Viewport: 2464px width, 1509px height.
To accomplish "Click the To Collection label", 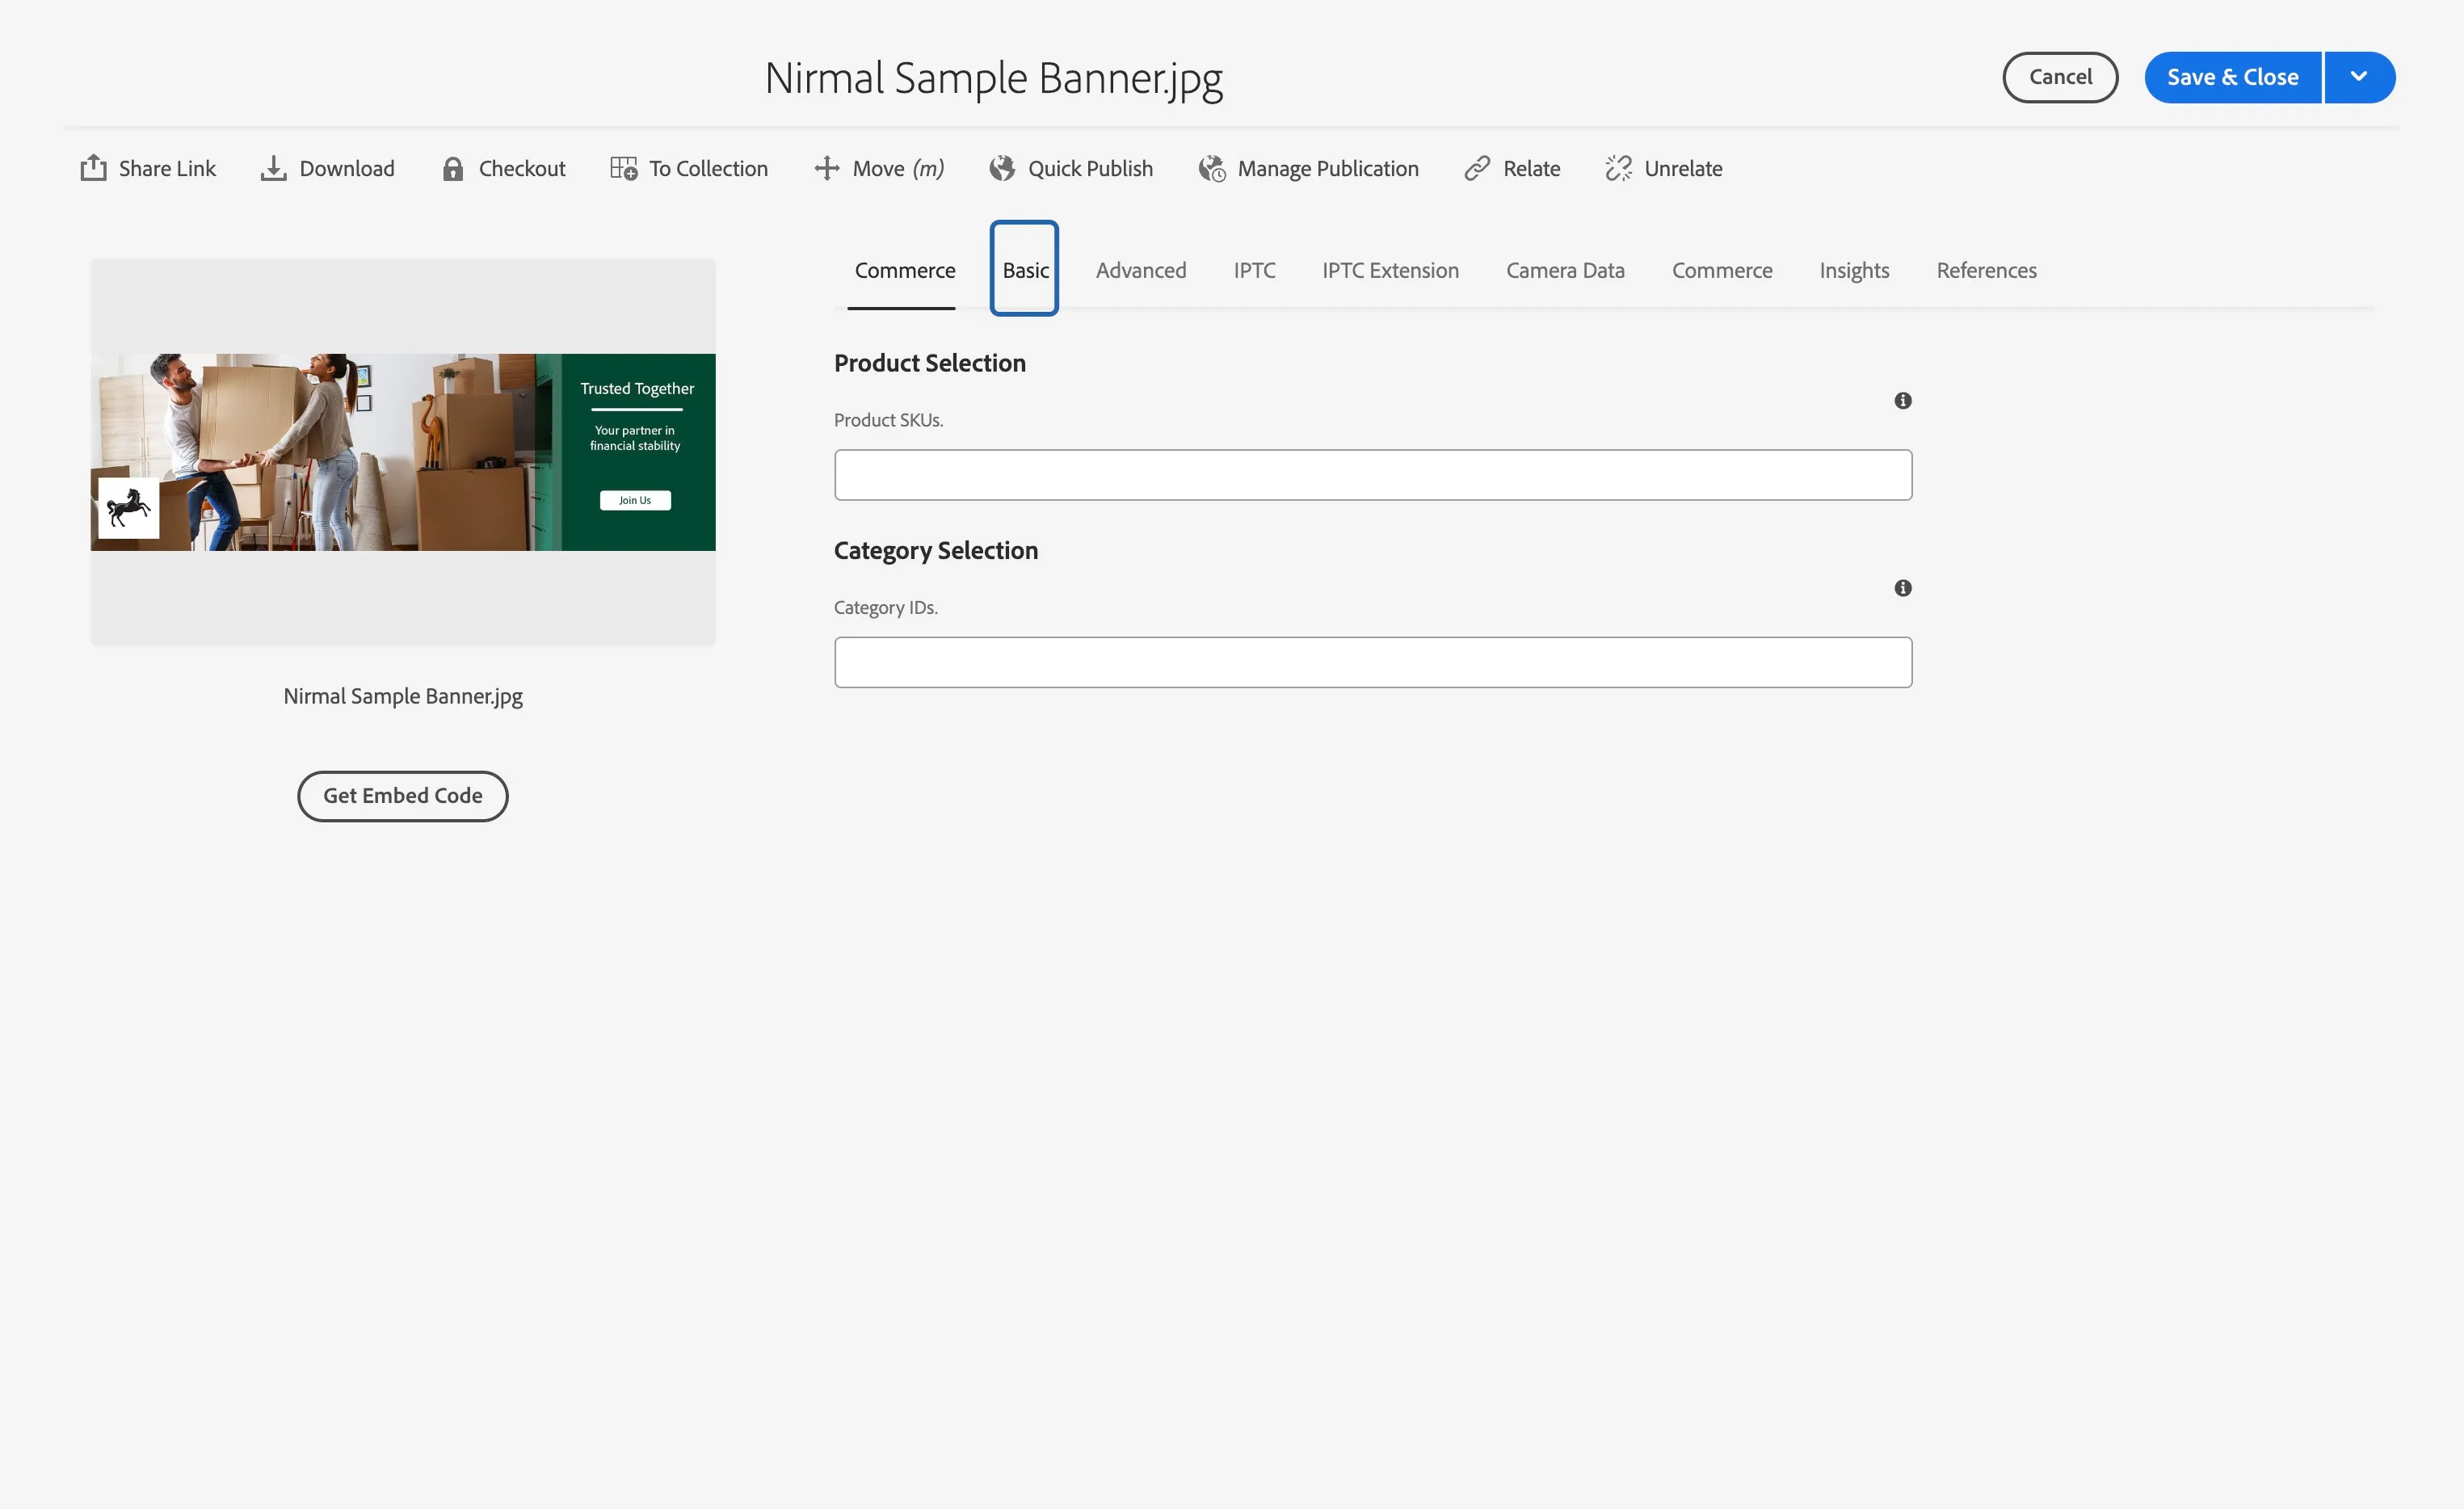I will pyautogui.click(x=708, y=168).
